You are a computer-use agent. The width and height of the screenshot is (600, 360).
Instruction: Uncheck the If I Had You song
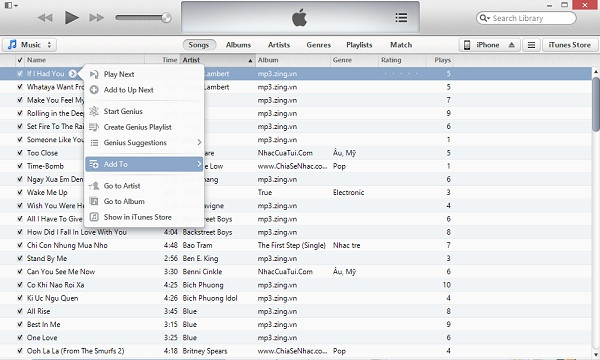20,74
